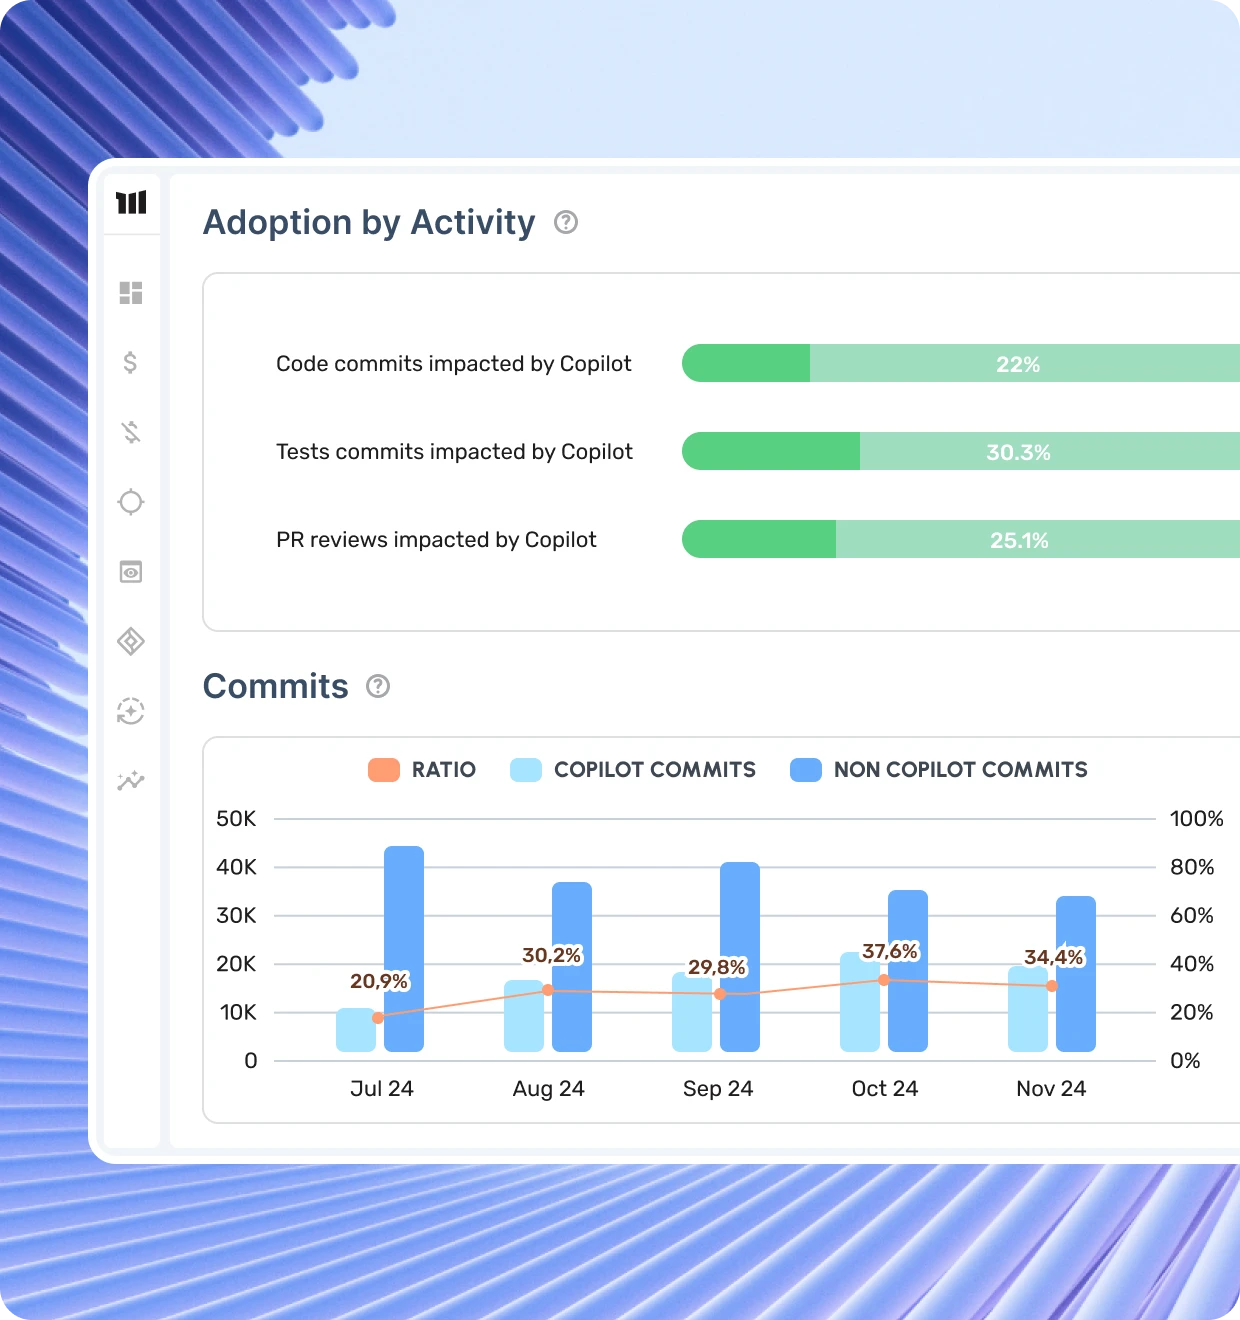
Task: Click the Code commits 22% progress bar
Action: [x=960, y=364]
